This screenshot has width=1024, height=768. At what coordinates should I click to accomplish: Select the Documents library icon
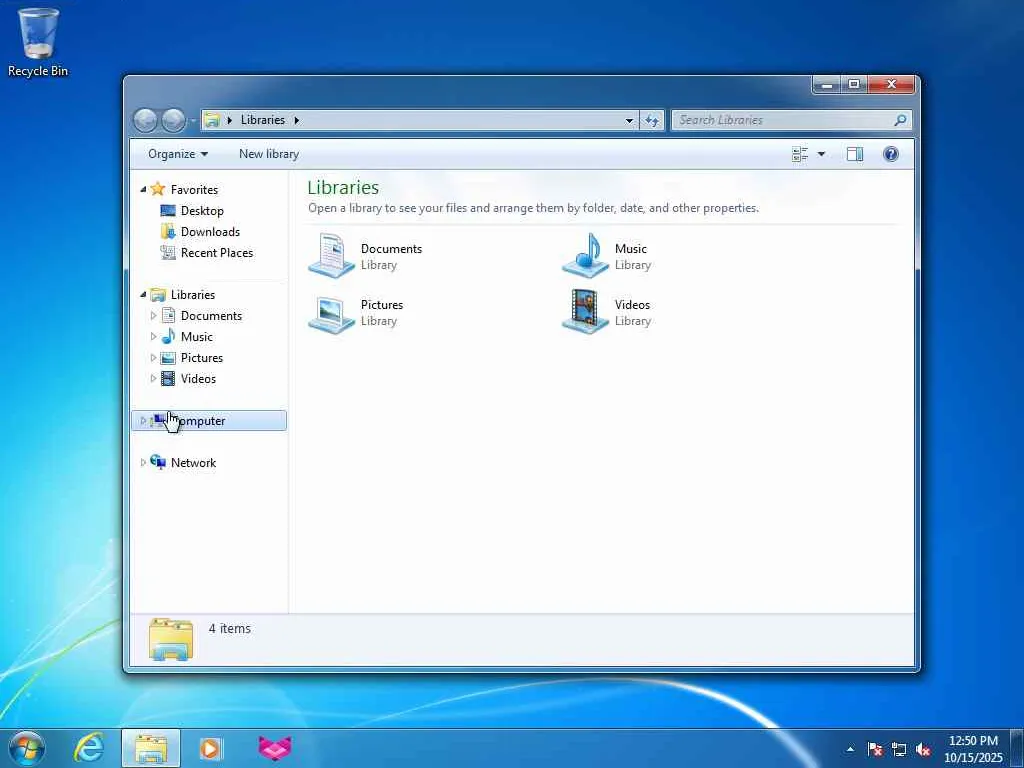tap(331, 256)
